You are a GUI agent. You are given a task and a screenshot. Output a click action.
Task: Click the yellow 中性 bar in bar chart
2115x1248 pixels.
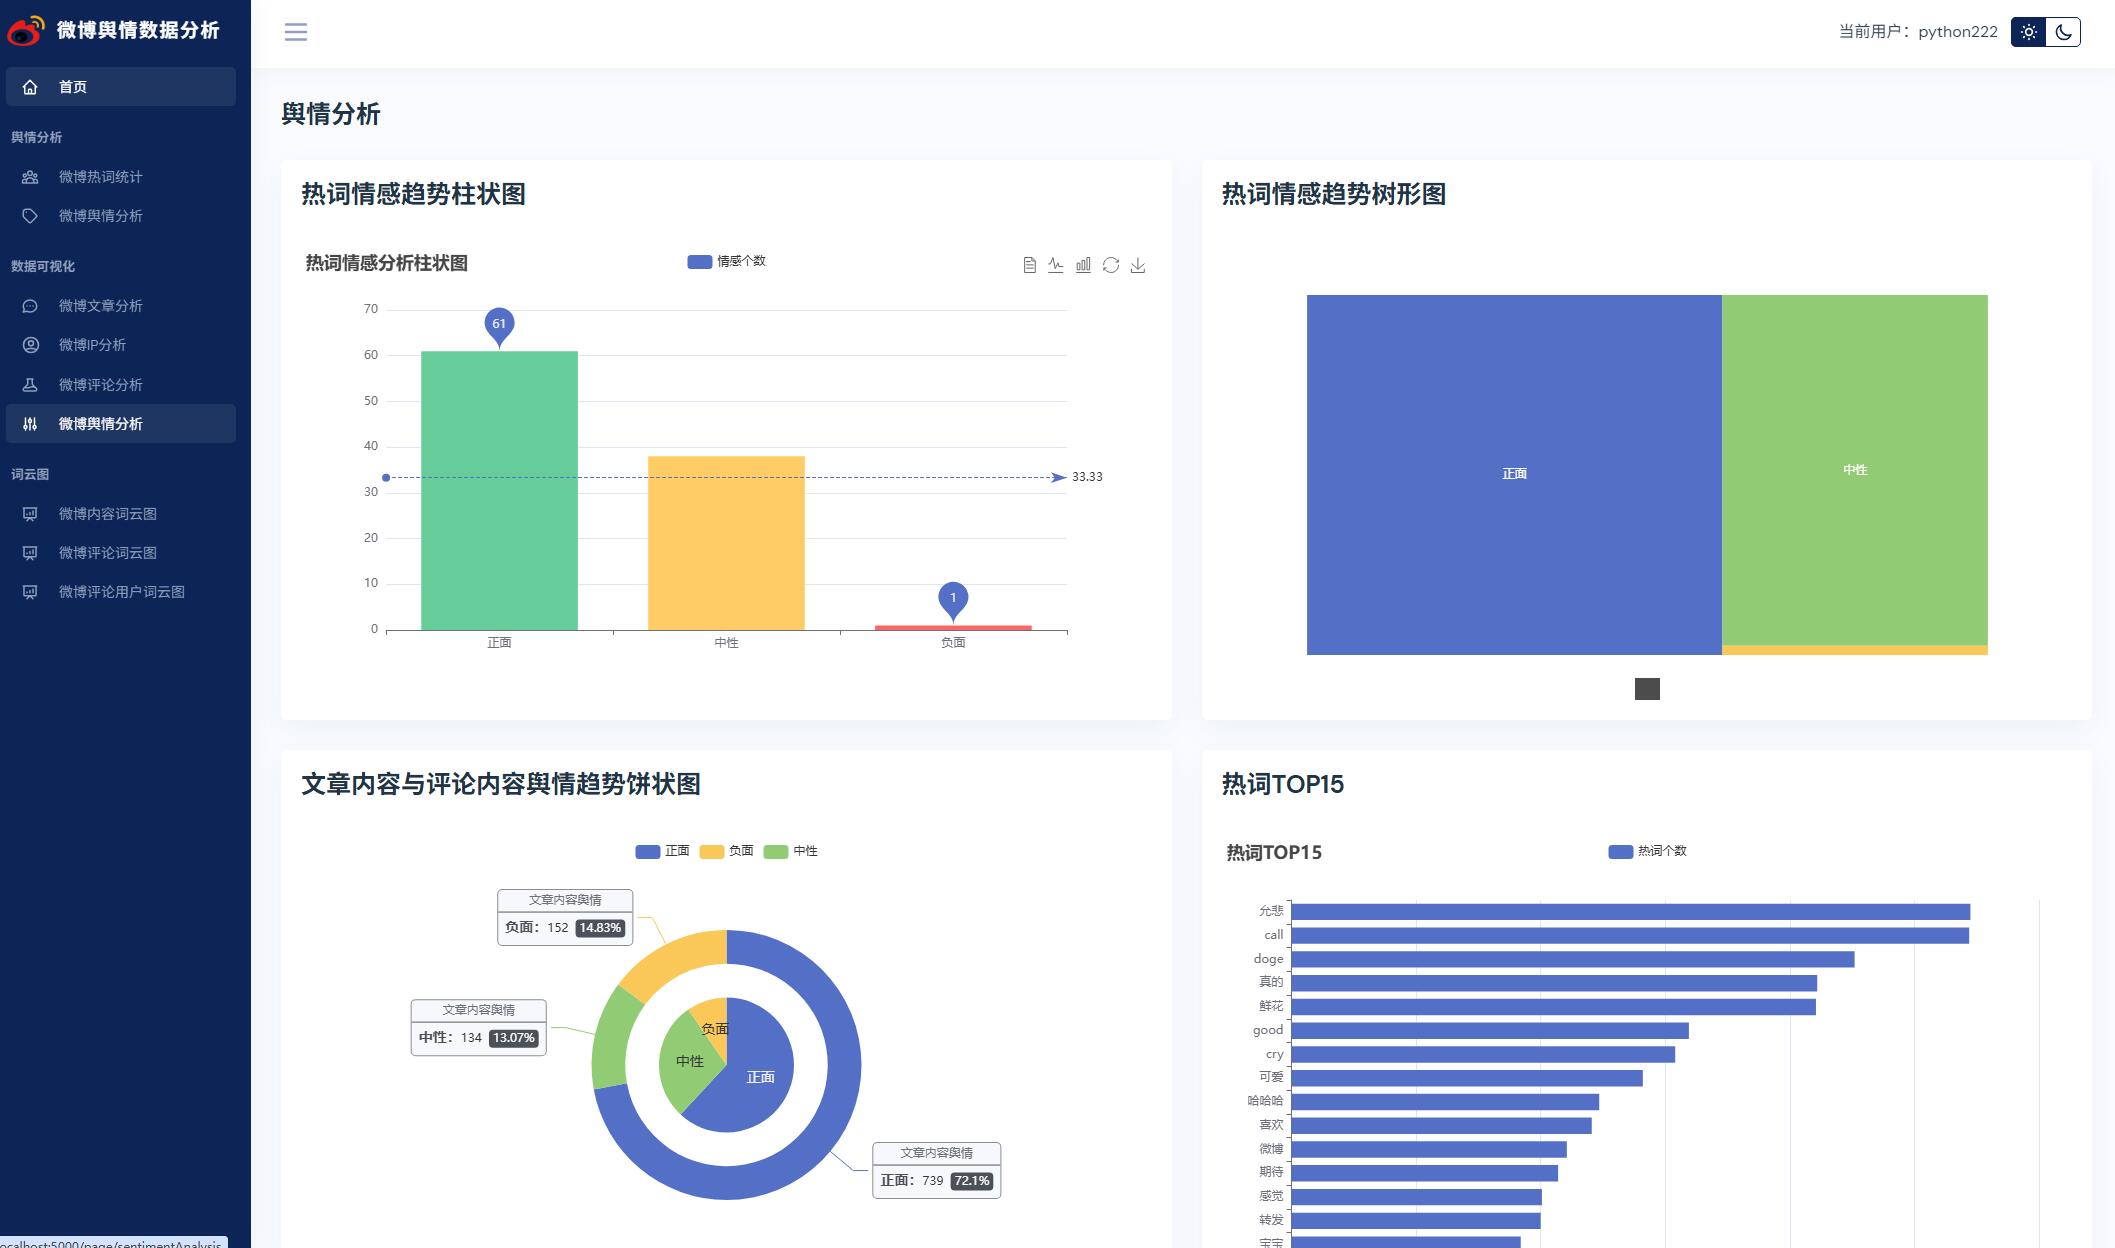(726, 543)
